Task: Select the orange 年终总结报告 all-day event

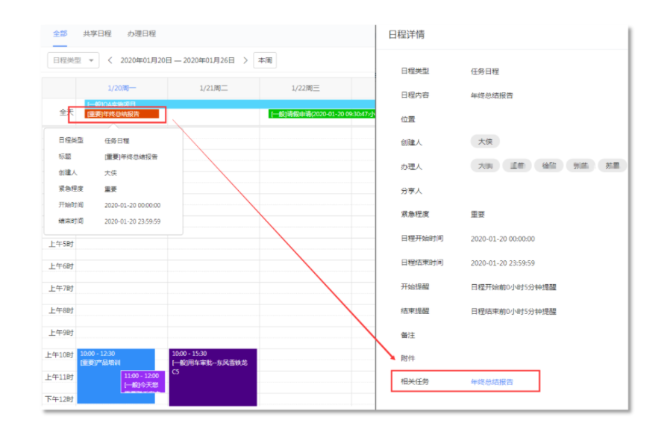Action: [x=121, y=114]
